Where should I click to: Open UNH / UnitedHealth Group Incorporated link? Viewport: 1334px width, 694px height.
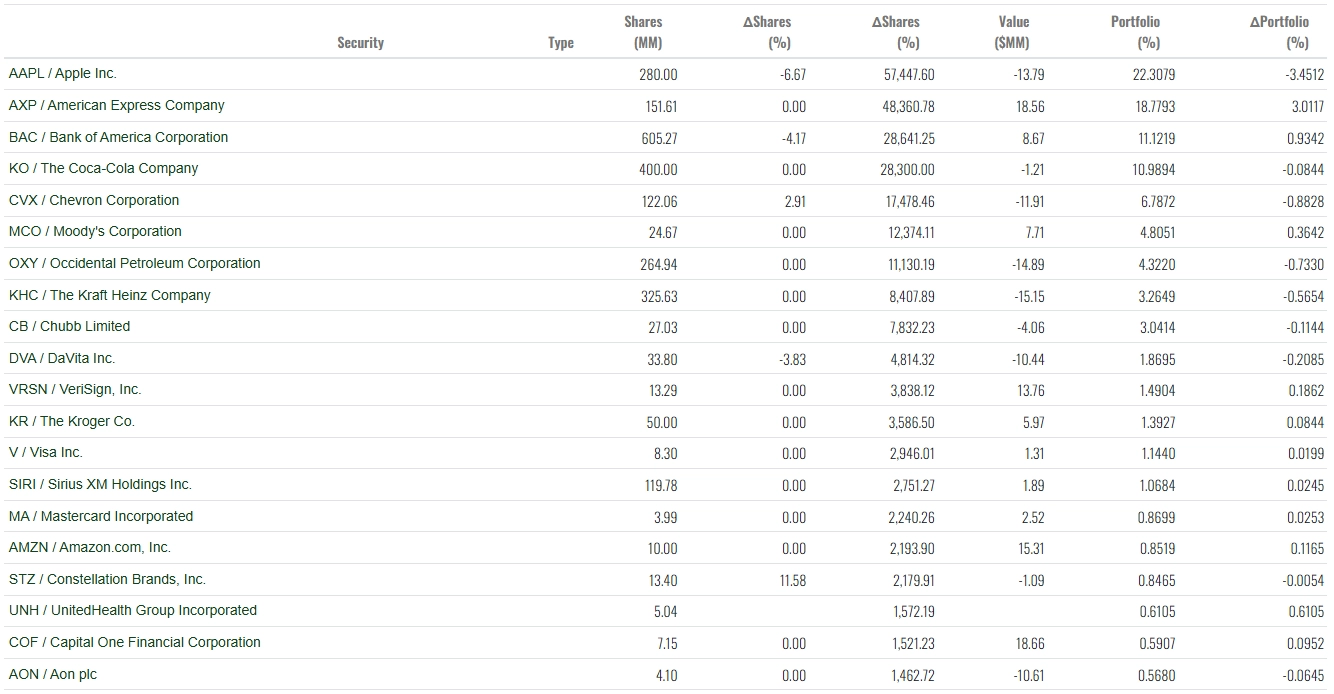(133, 611)
